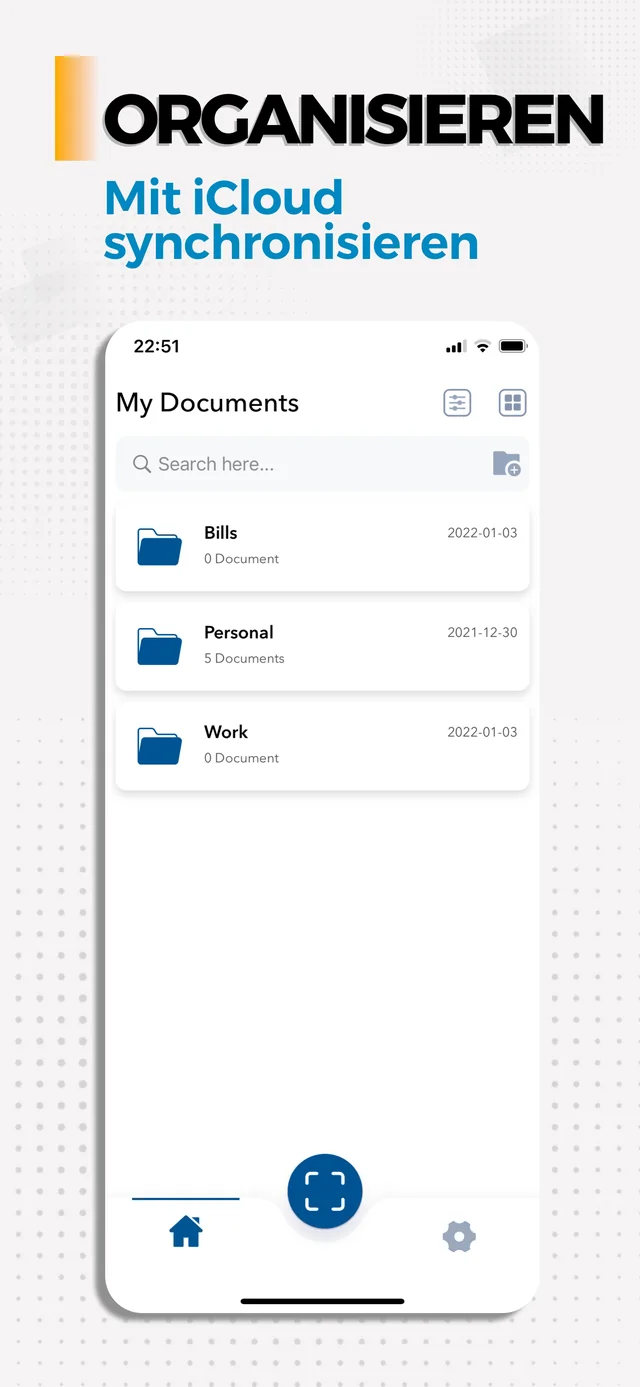Viewport: 640px width, 1387px height.
Task: Select the Personal folder name
Action: (x=239, y=632)
